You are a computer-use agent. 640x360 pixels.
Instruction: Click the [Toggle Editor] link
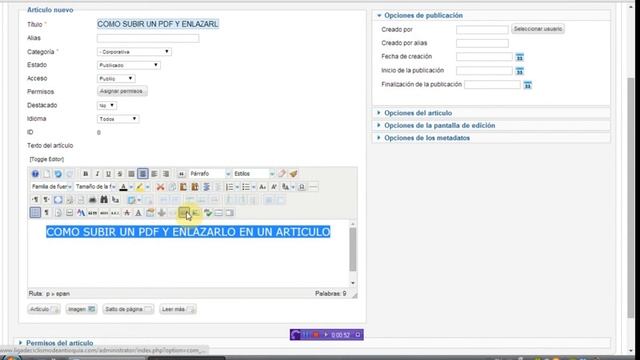coord(47,159)
